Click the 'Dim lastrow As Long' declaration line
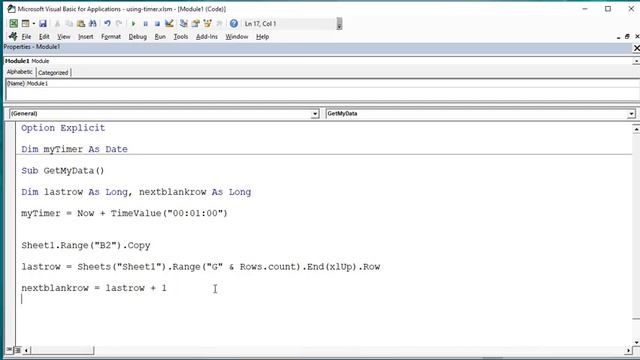The width and height of the screenshot is (640, 360). [136, 192]
